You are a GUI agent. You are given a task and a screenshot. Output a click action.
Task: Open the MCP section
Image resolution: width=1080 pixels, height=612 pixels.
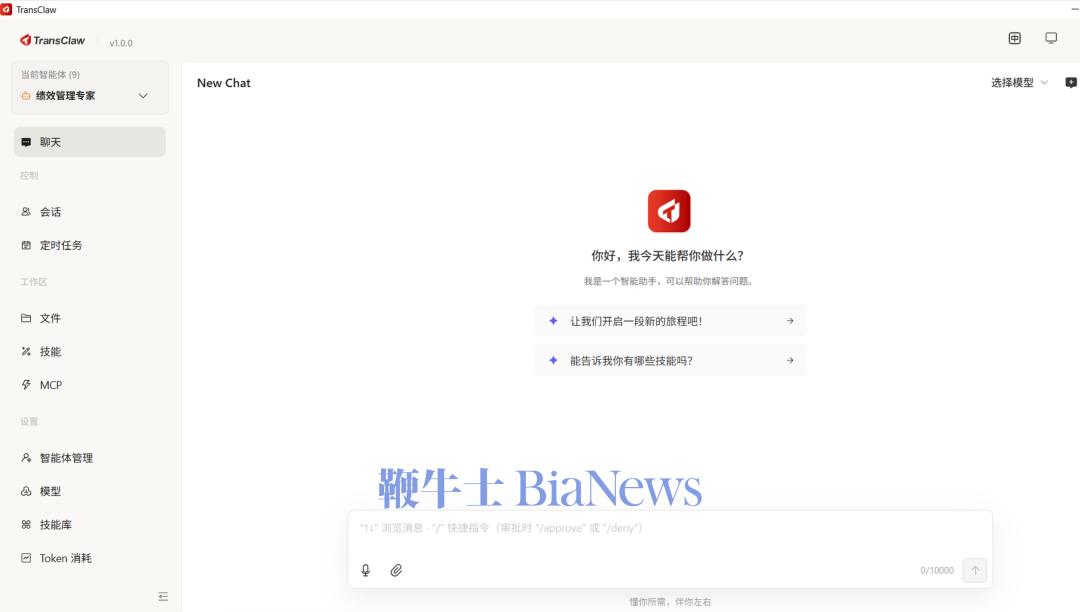coord(90,385)
